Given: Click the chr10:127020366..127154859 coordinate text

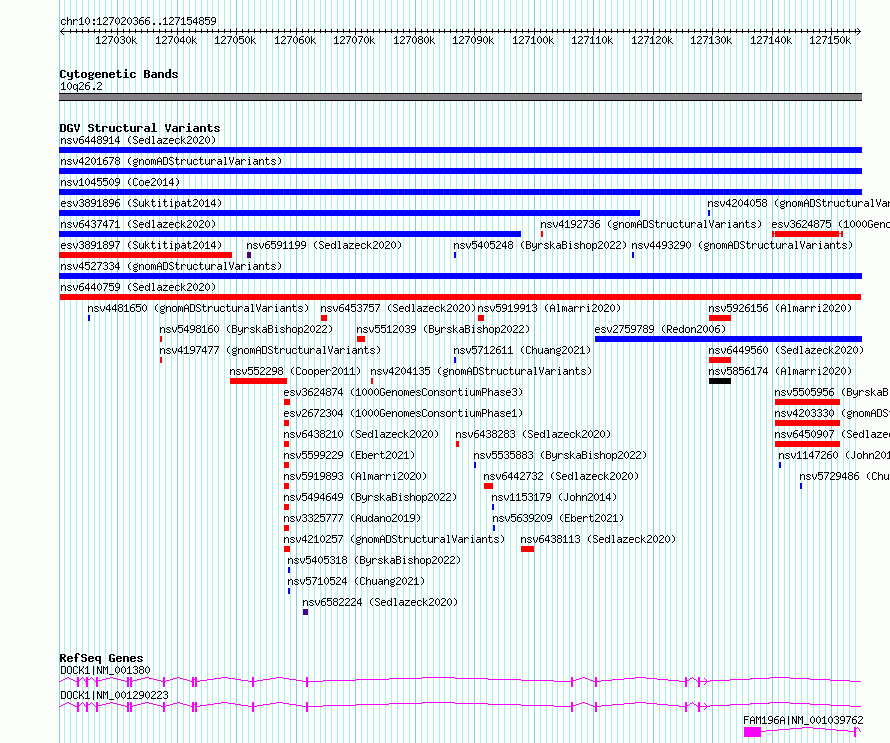Looking at the screenshot, I should (x=138, y=21).
